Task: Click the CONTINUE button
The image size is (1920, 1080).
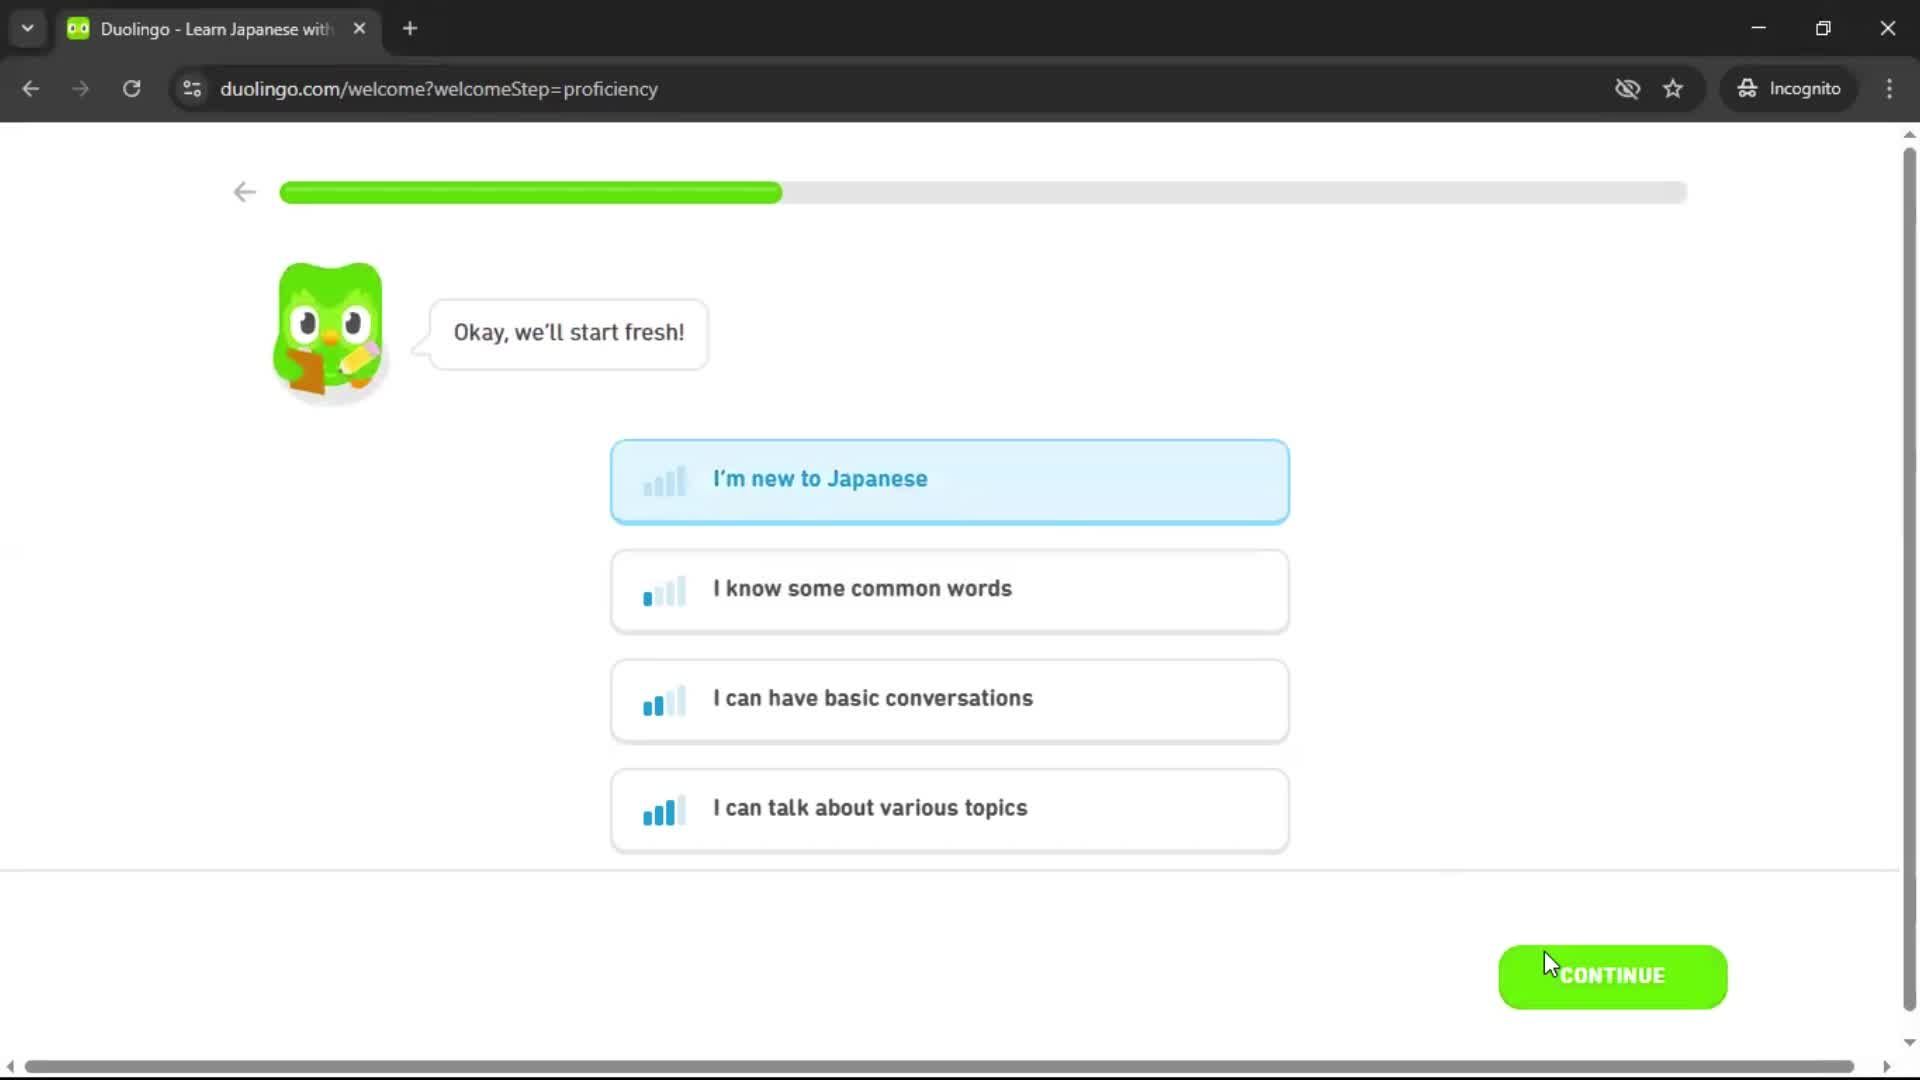Action: point(1612,976)
